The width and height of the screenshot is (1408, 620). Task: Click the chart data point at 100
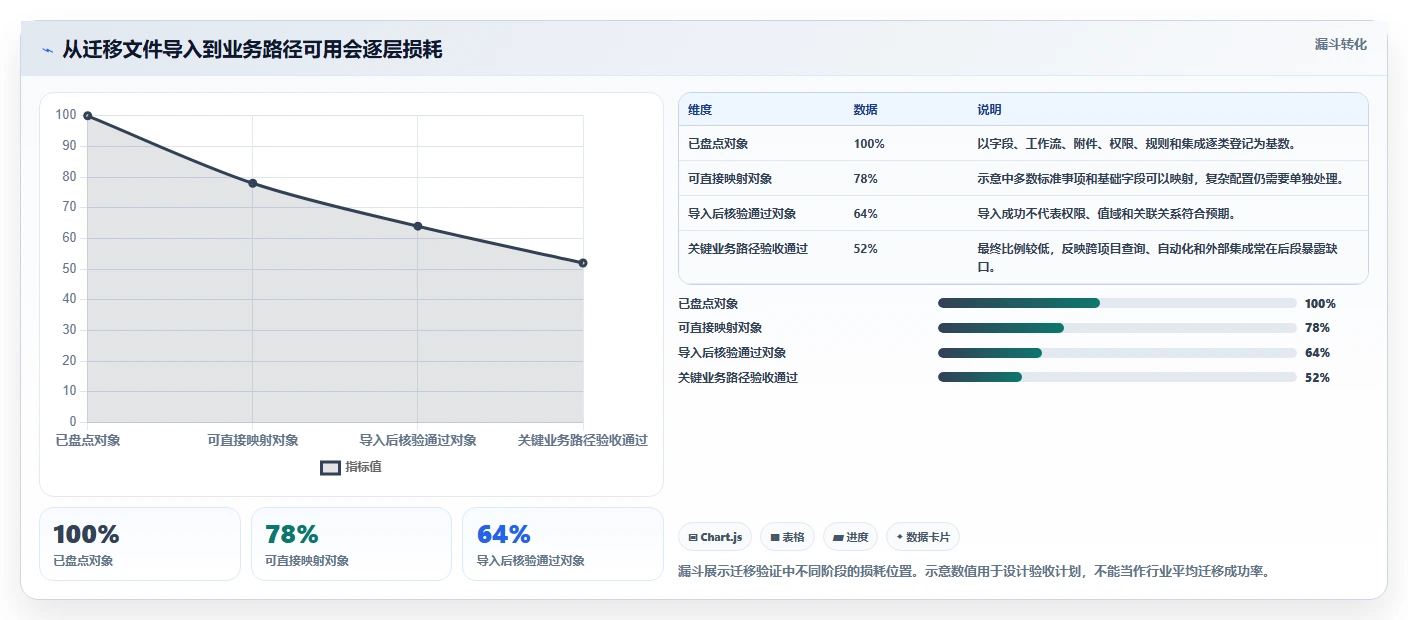click(x=88, y=116)
